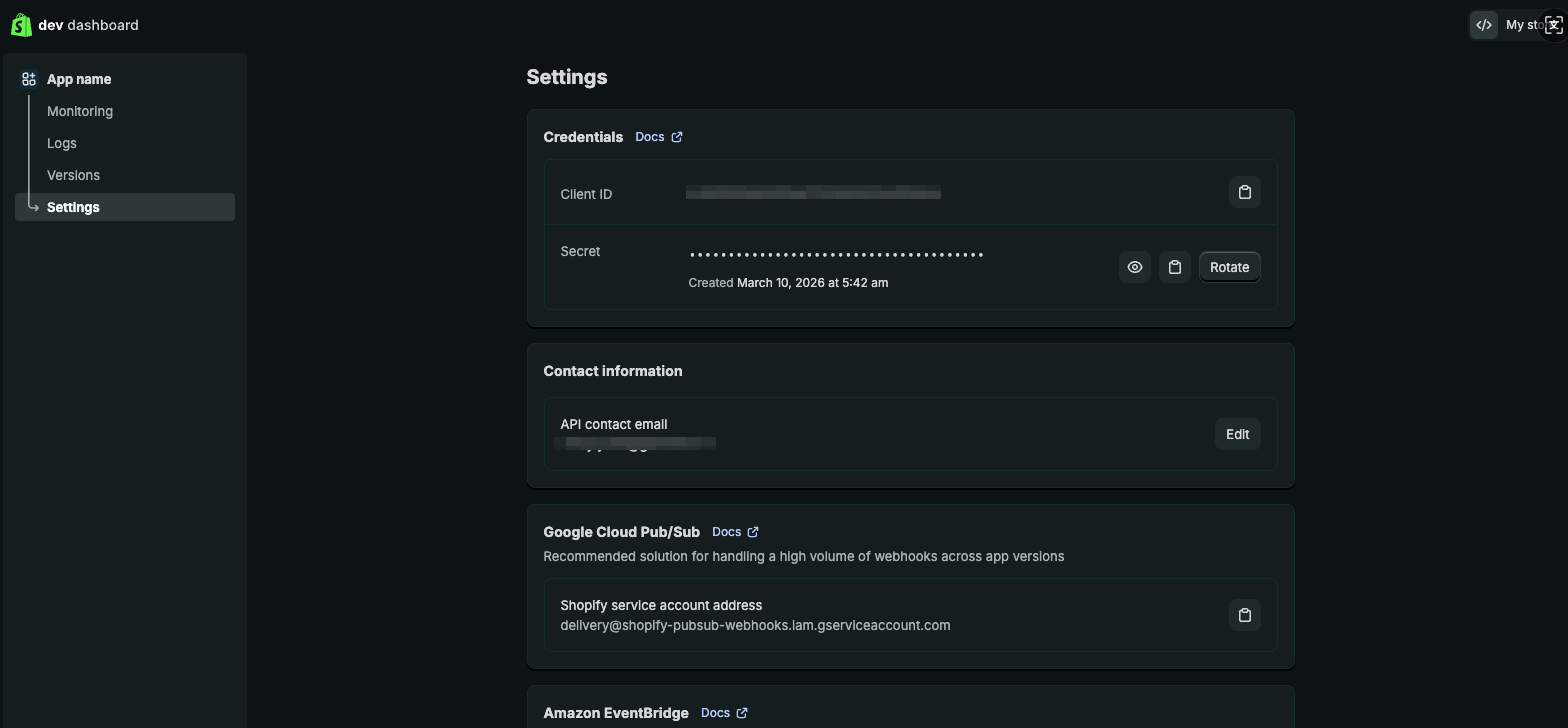
Task: Click the masked Secret value field
Action: [836, 255]
